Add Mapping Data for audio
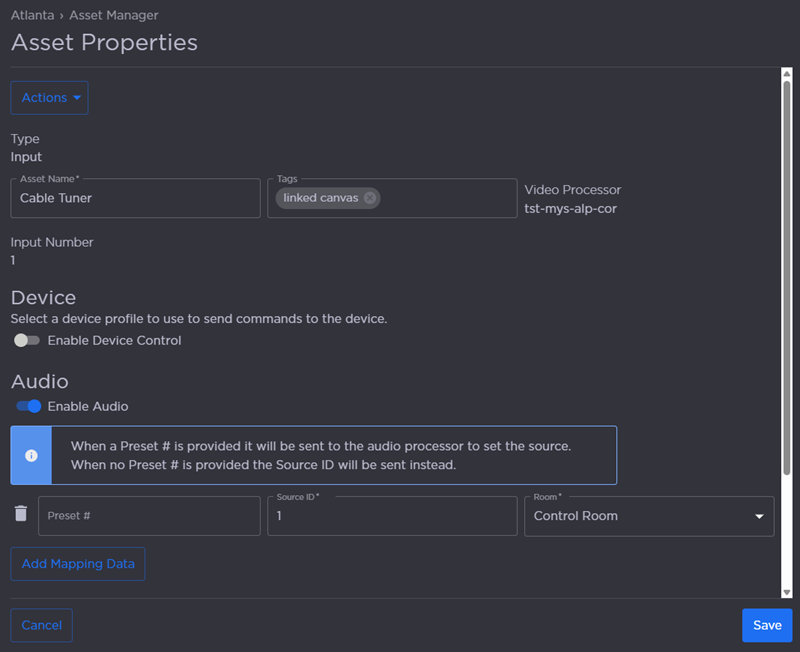 point(77,563)
